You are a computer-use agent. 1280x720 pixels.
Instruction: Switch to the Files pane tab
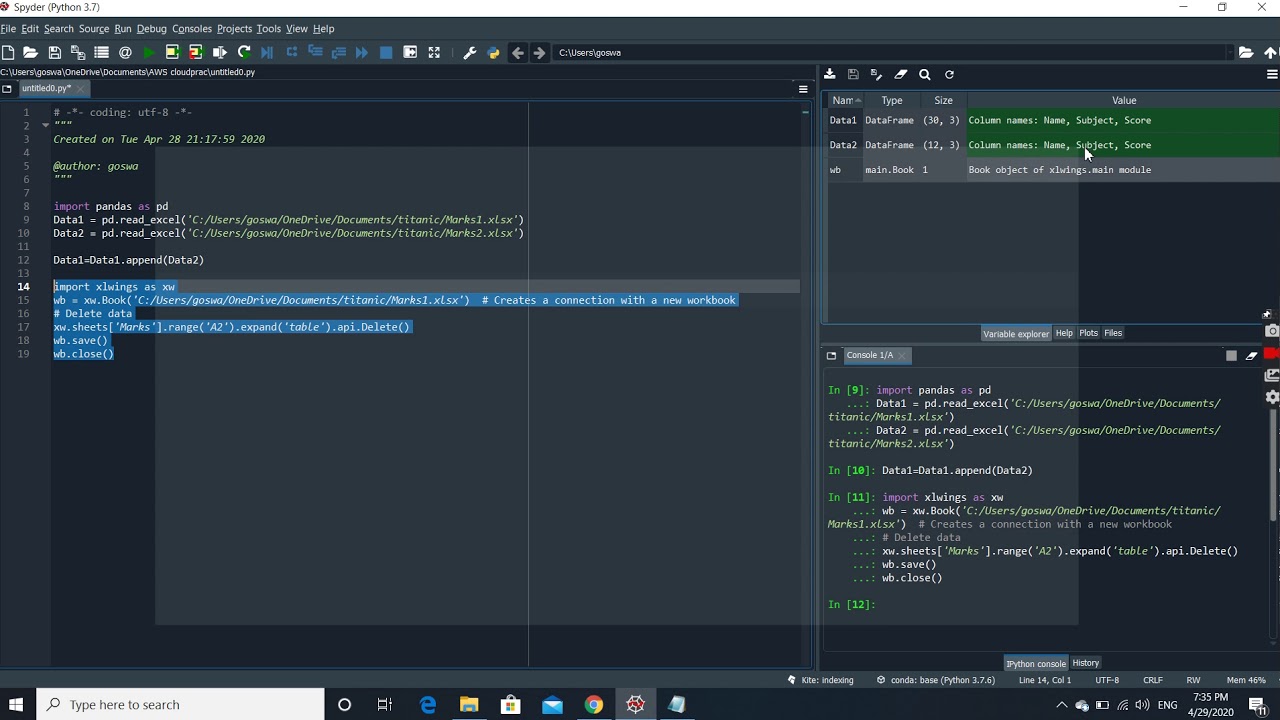(1113, 333)
